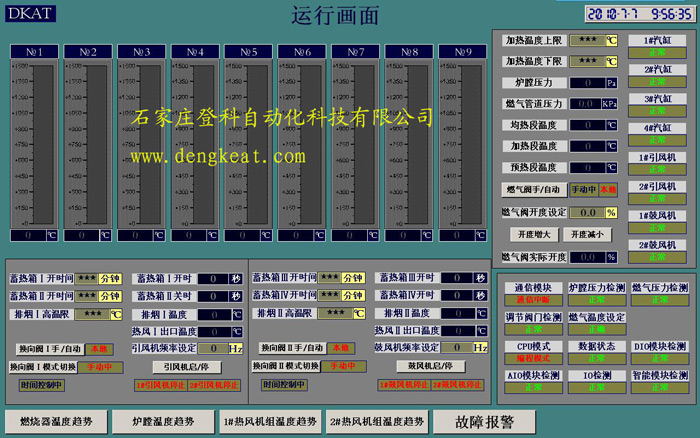Click the 2#鼓风机 status indicator
Image resolution: width=700 pixels, height=438 pixels.
coord(657,257)
